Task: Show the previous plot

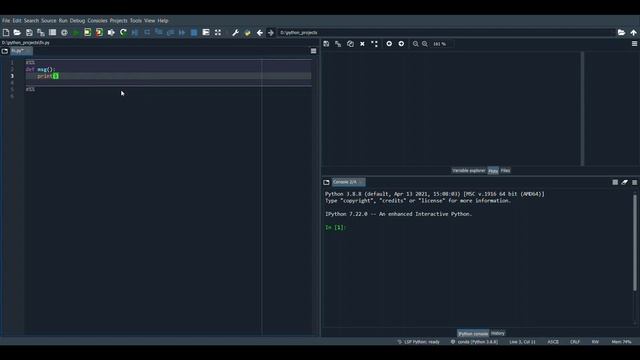Action: [389, 44]
